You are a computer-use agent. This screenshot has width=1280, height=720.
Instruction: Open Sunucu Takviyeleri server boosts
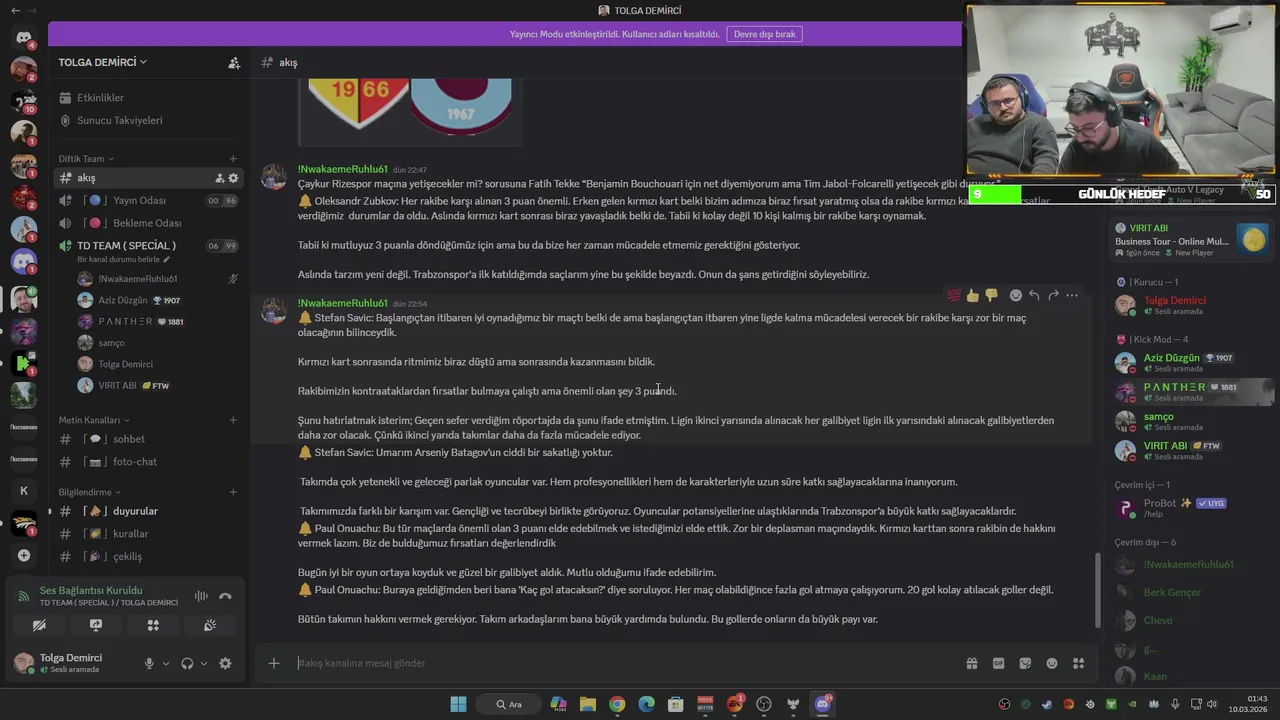148,120
